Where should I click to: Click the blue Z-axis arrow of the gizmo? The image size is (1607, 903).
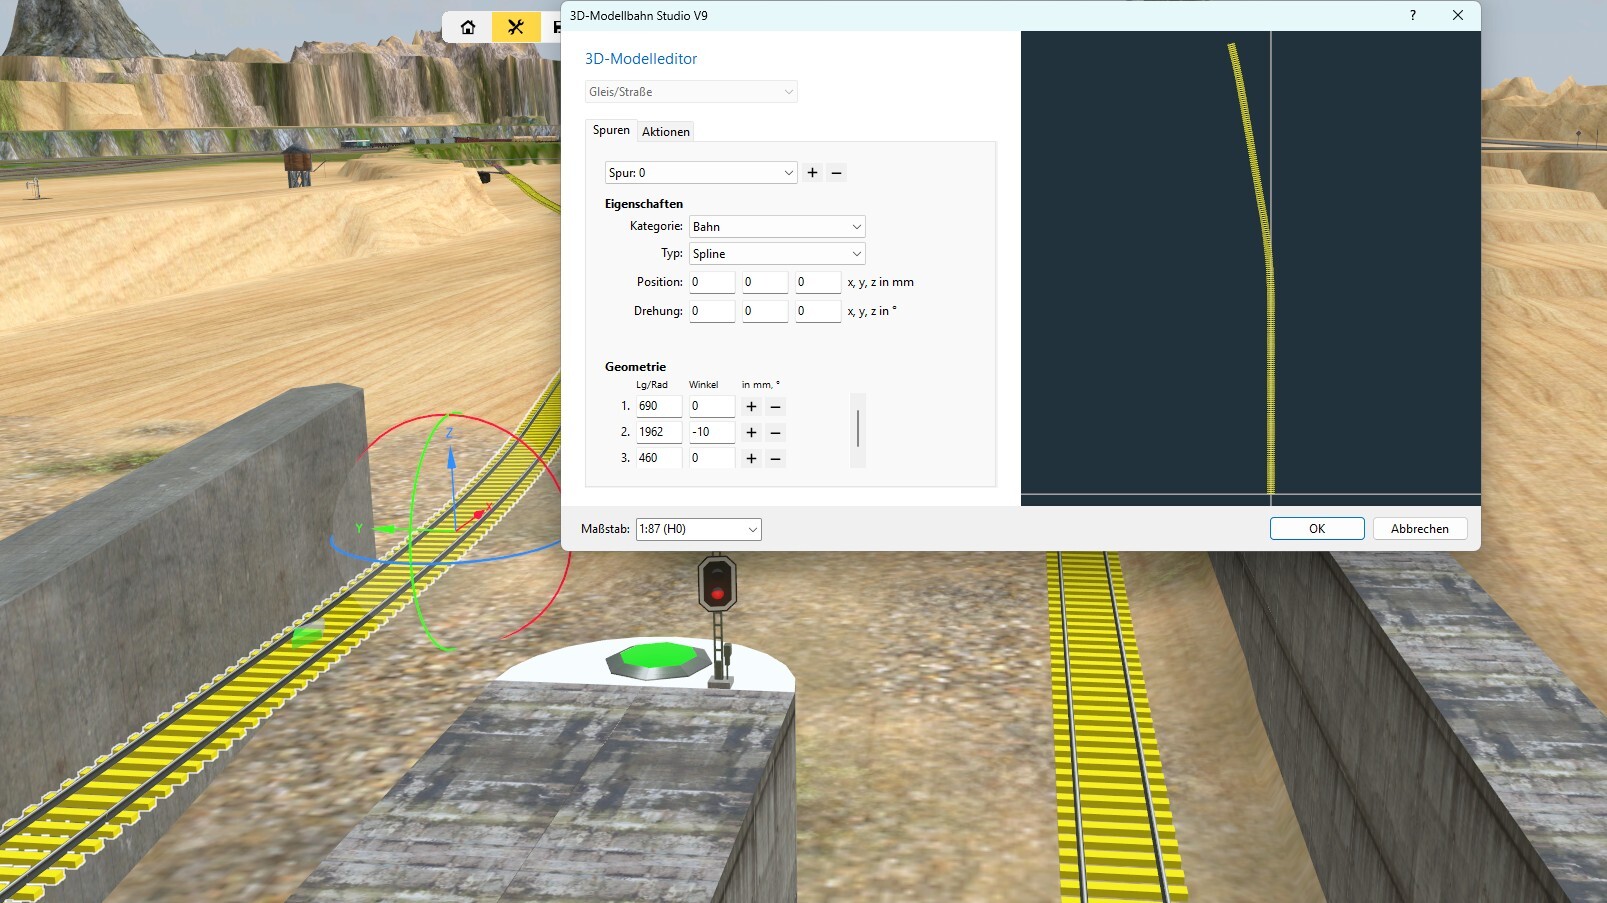(451, 458)
